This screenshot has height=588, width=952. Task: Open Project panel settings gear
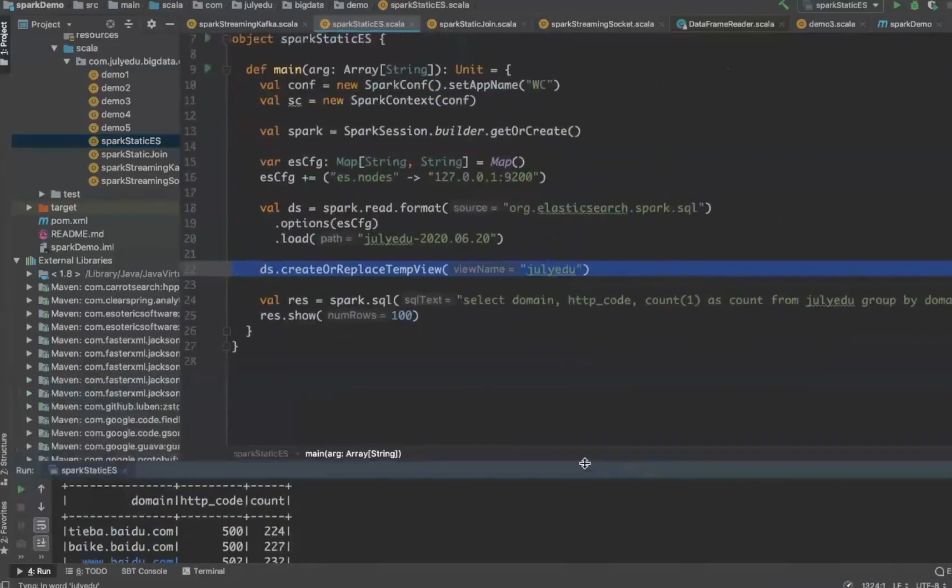coord(152,24)
